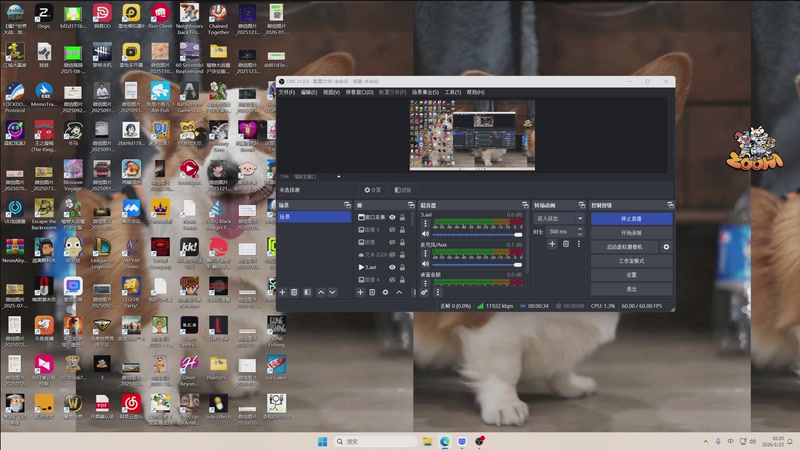Toggle lock on 3.avi source
Image resolution: width=800 pixels, height=450 pixels.
coord(403,267)
